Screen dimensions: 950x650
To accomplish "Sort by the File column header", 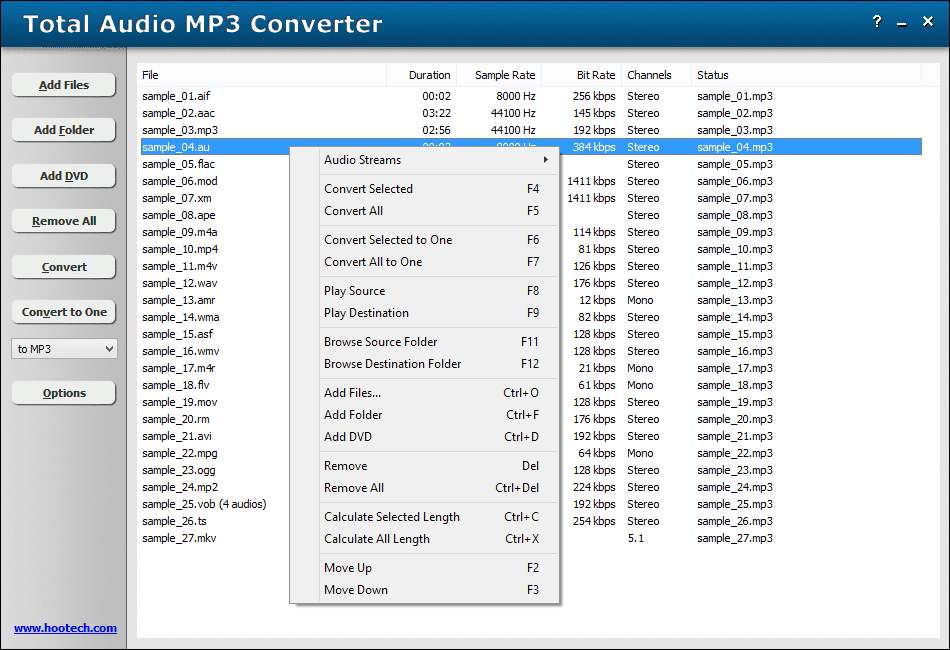I will click(x=261, y=75).
